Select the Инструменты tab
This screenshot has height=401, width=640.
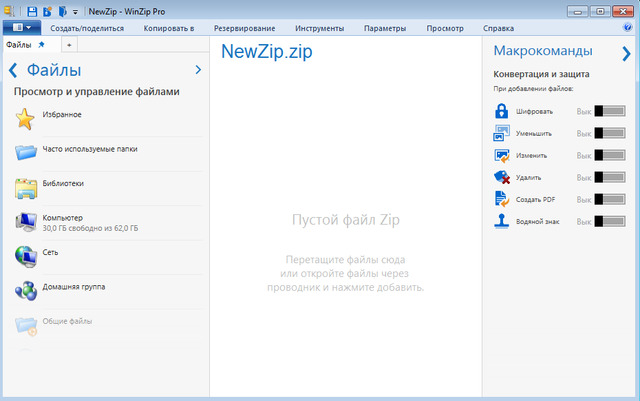pyautogui.click(x=320, y=28)
